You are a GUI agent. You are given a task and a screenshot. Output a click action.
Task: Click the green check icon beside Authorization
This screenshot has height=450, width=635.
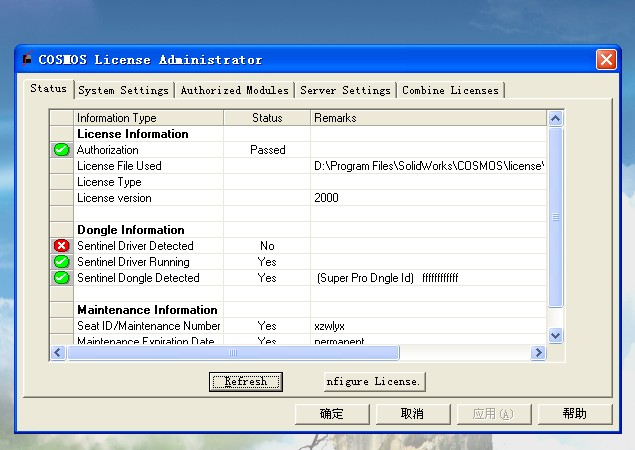(x=61, y=150)
